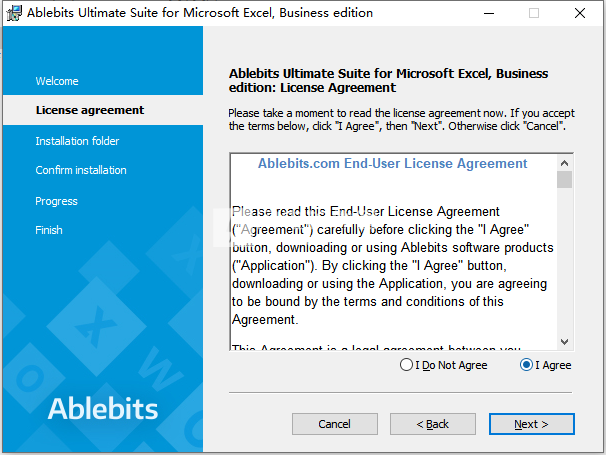This screenshot has height=455, width=606.
Task: Open the Welcome step in the sidebar
Action: click(57, 81)
